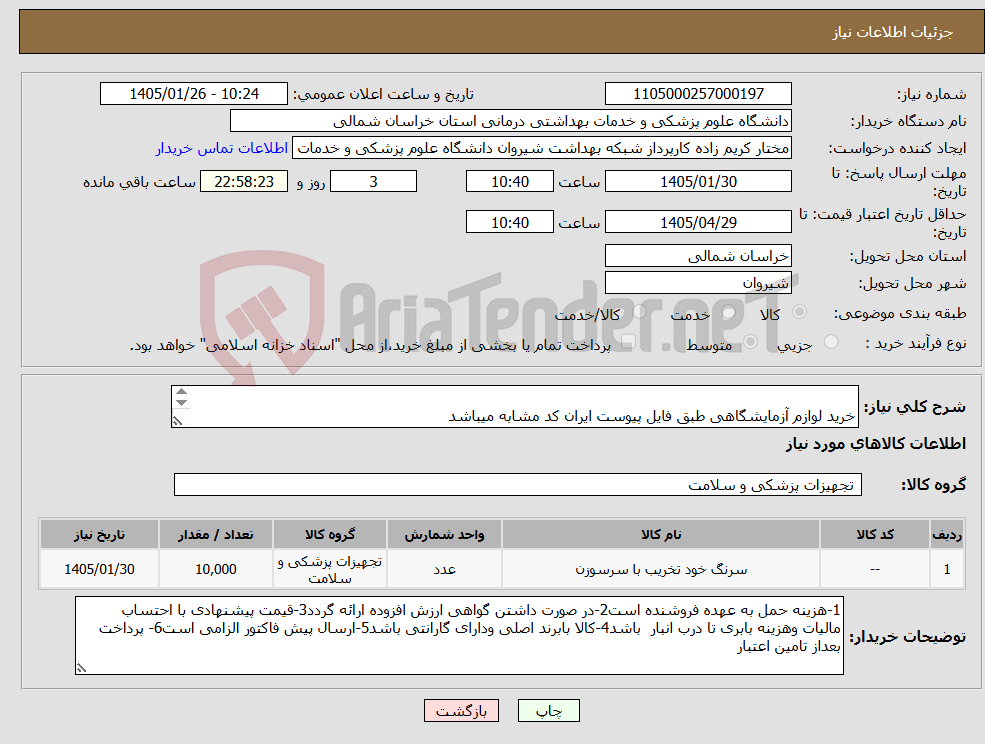985x744 pixels.
Task: Click the general description text area
Action: (514, 407)
